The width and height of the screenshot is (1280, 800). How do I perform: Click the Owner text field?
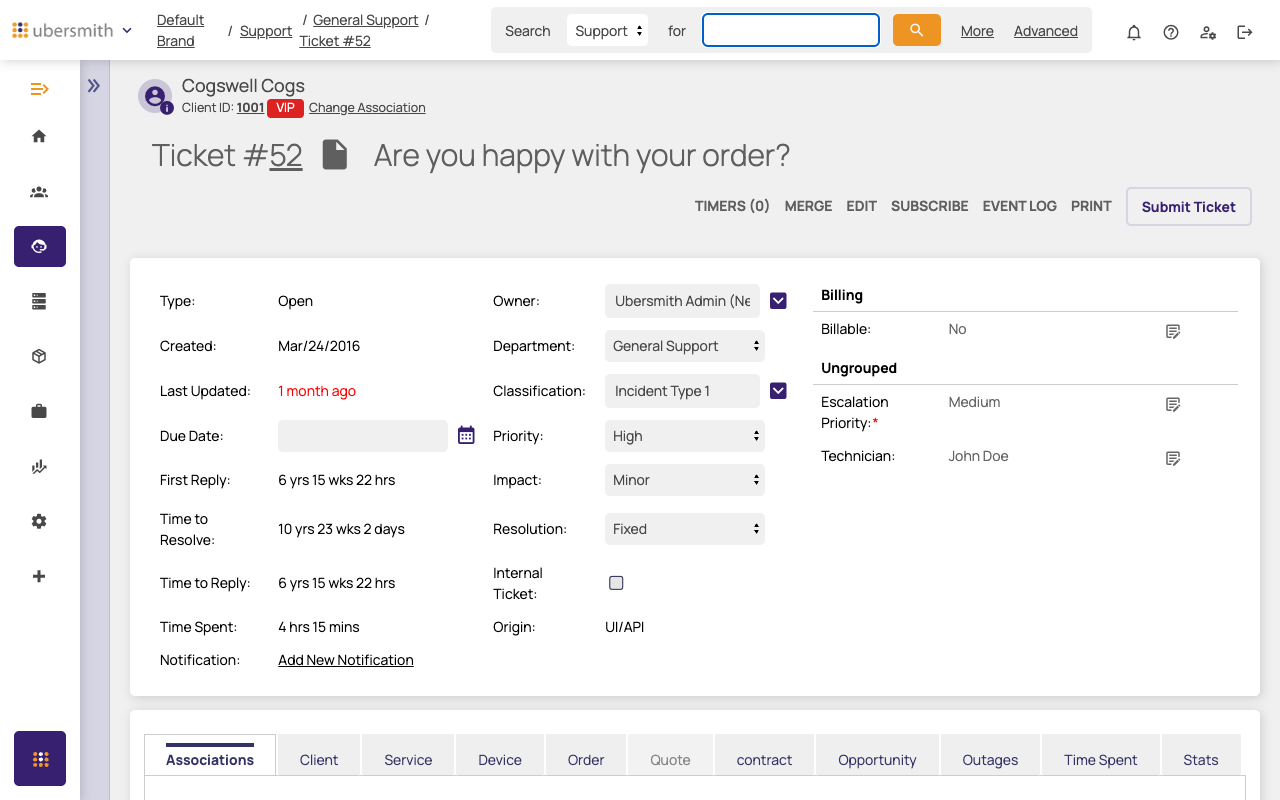[682, 301]
